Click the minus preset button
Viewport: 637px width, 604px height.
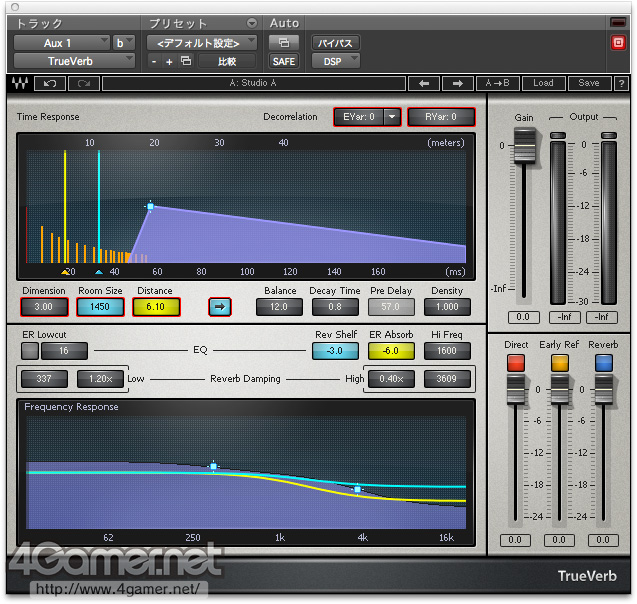click(154, 62)
